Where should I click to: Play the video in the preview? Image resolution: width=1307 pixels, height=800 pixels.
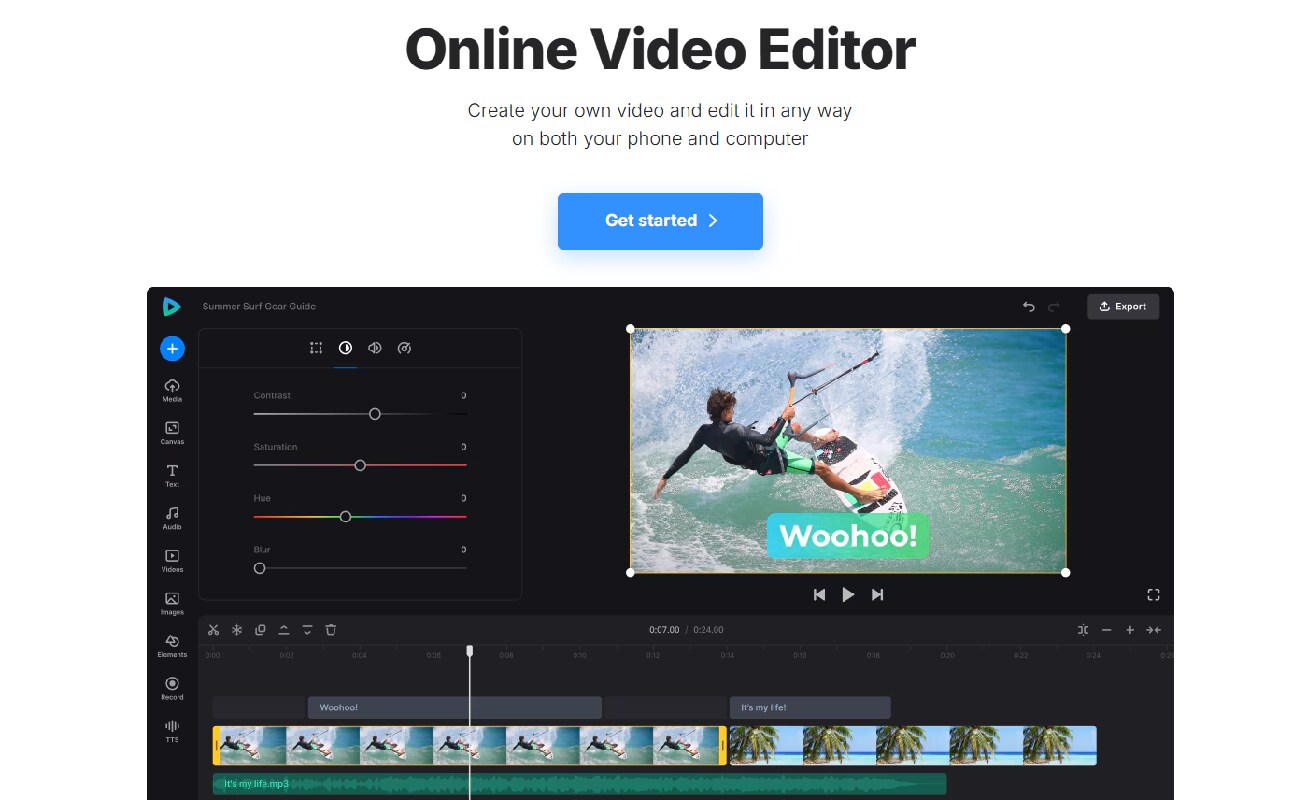click(848, 594)
